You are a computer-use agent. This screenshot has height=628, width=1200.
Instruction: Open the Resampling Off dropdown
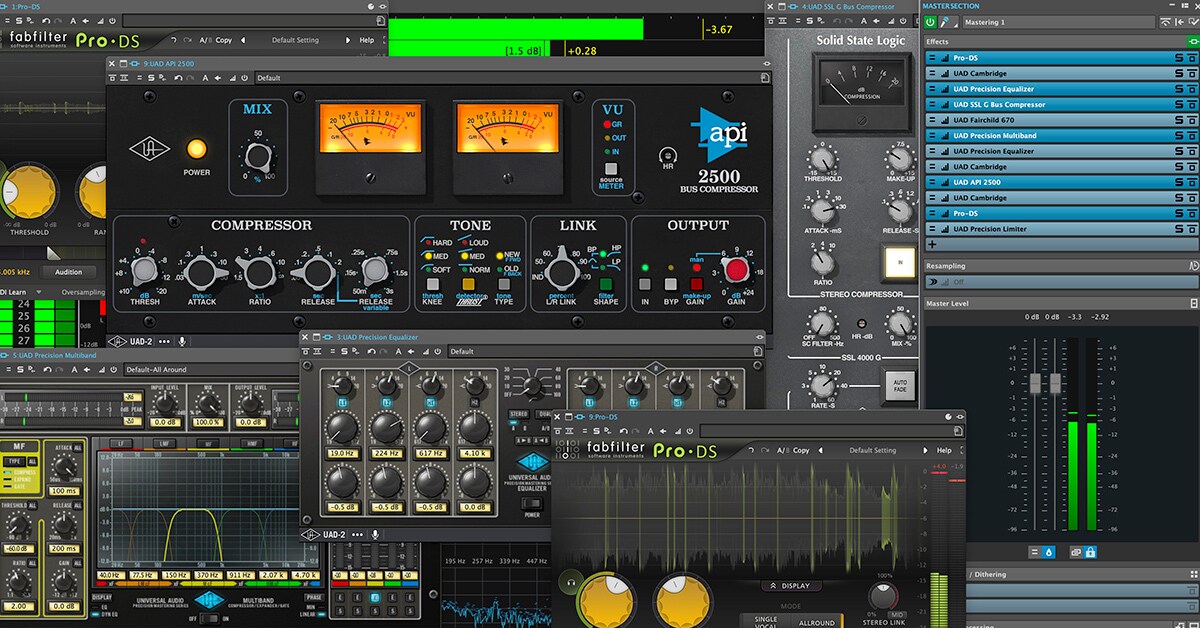(x=1061, y=283)
